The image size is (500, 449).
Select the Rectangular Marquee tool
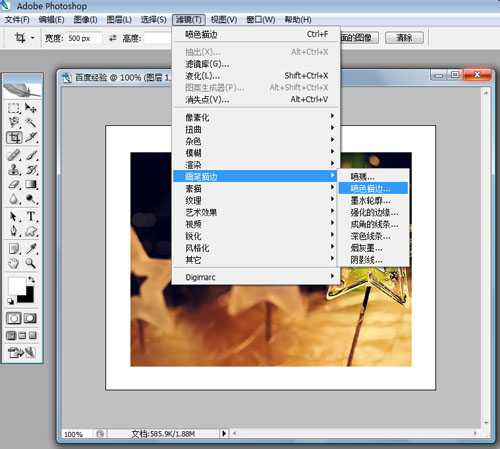(x=14, y=108)
